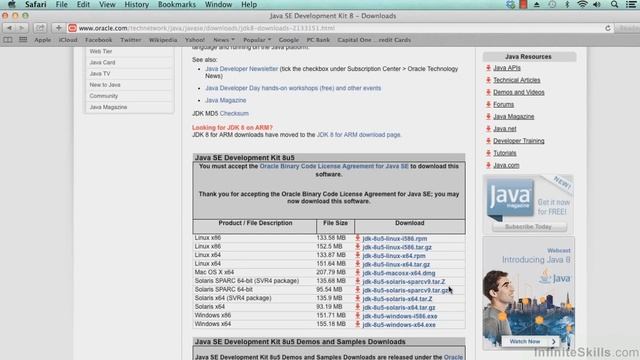Open the Top Sites grid icon
Viewport: 640px width, 360px height.
pyautogui.click(x=23, y=40)
